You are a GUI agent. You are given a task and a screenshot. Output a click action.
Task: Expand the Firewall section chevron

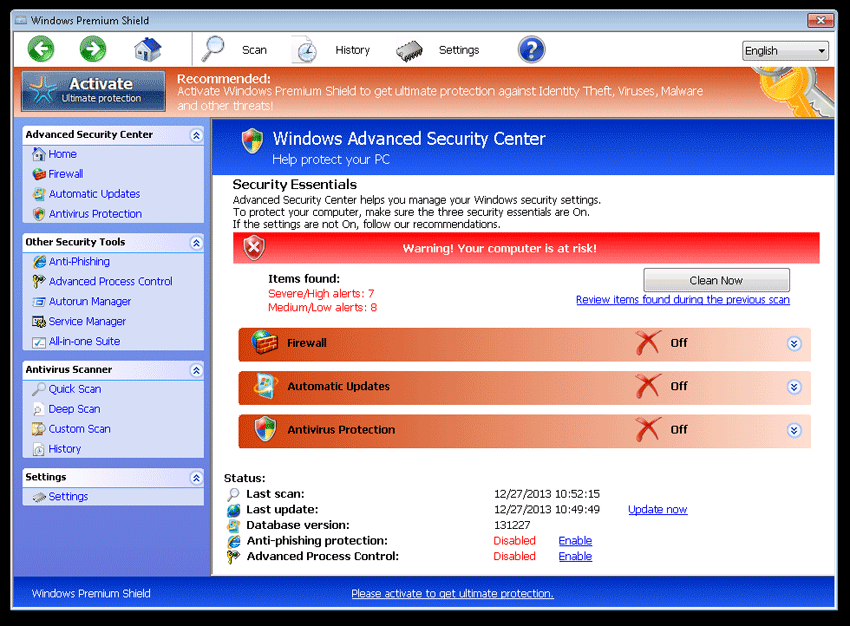[794, 344]
